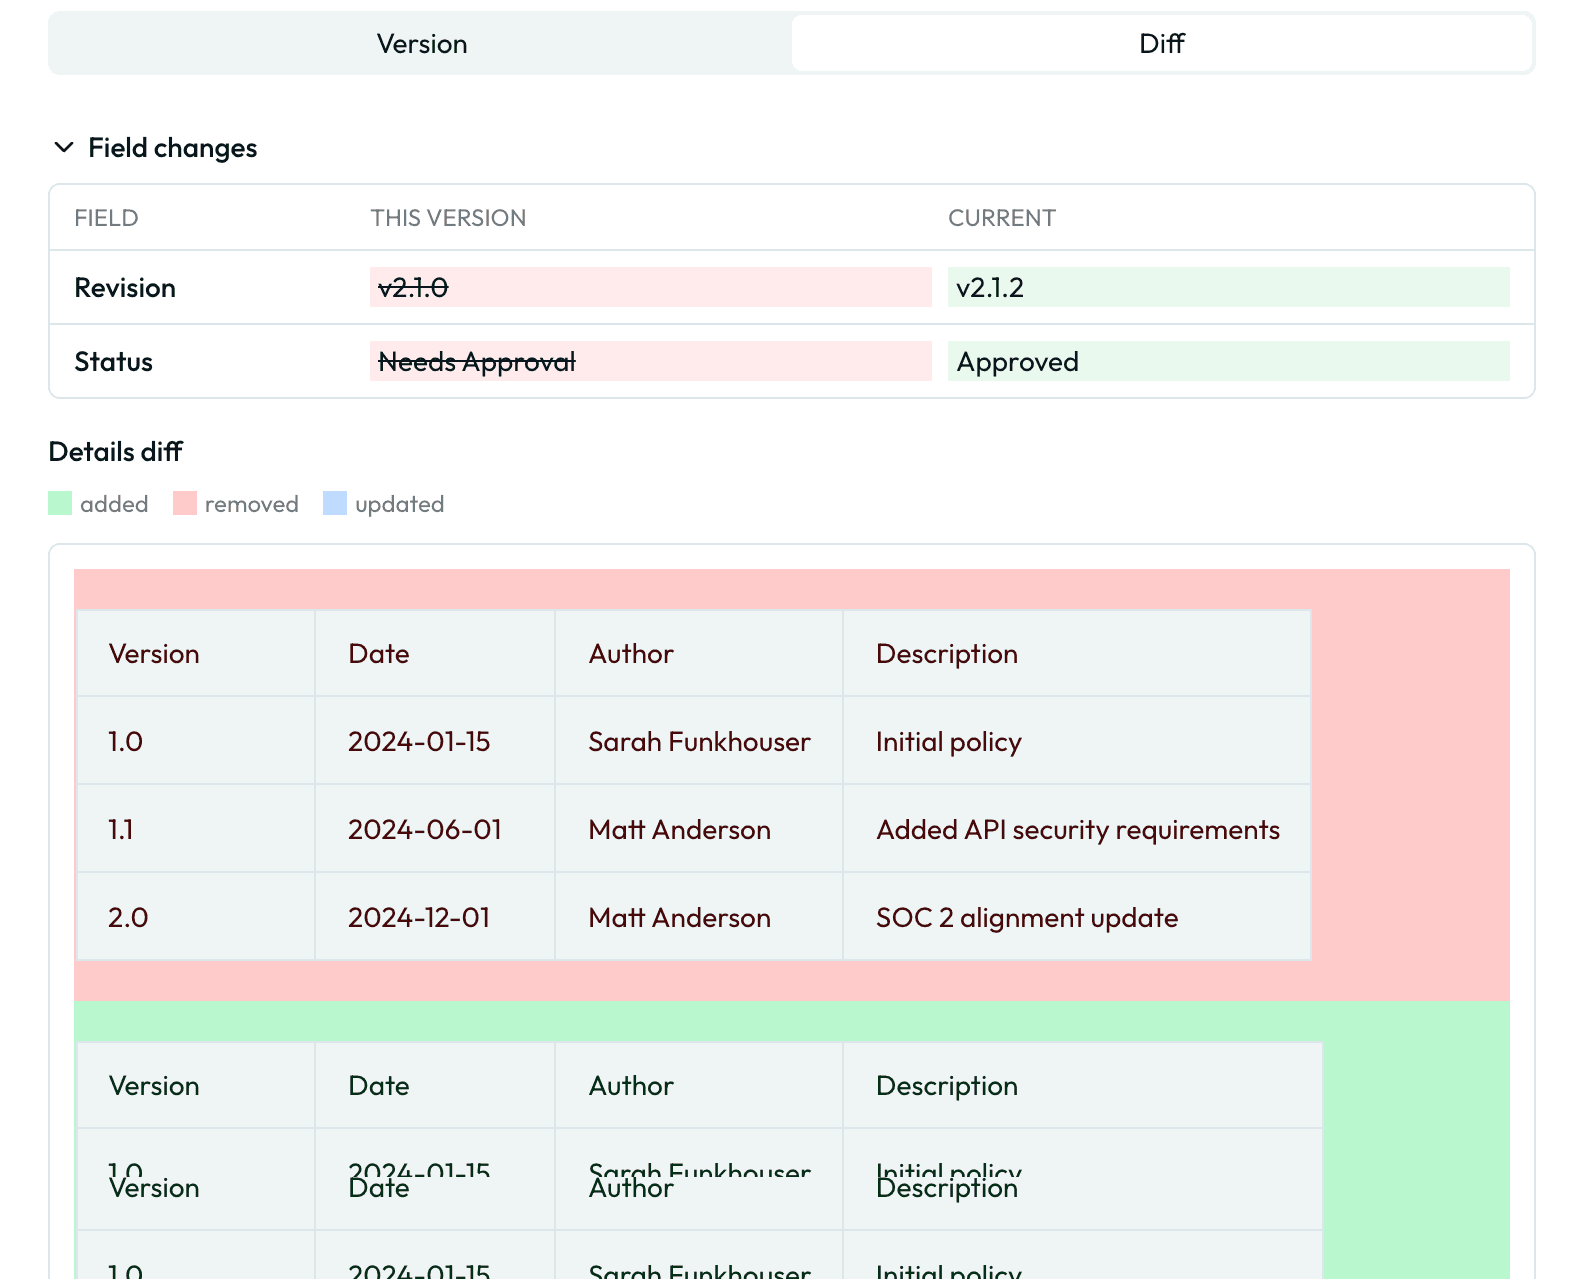Click the current revision value v2.1.2
Viewport: 1571px width, 1279px height.
[x=990, y=288]
